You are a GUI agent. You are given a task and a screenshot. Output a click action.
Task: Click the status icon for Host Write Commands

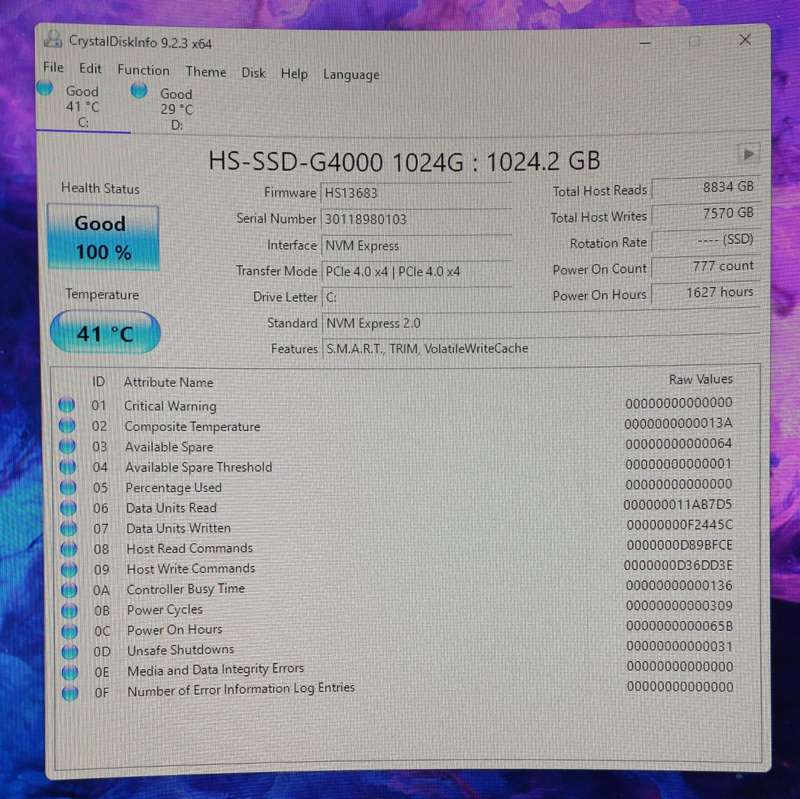pyautogui.click(x=69, y=569)
